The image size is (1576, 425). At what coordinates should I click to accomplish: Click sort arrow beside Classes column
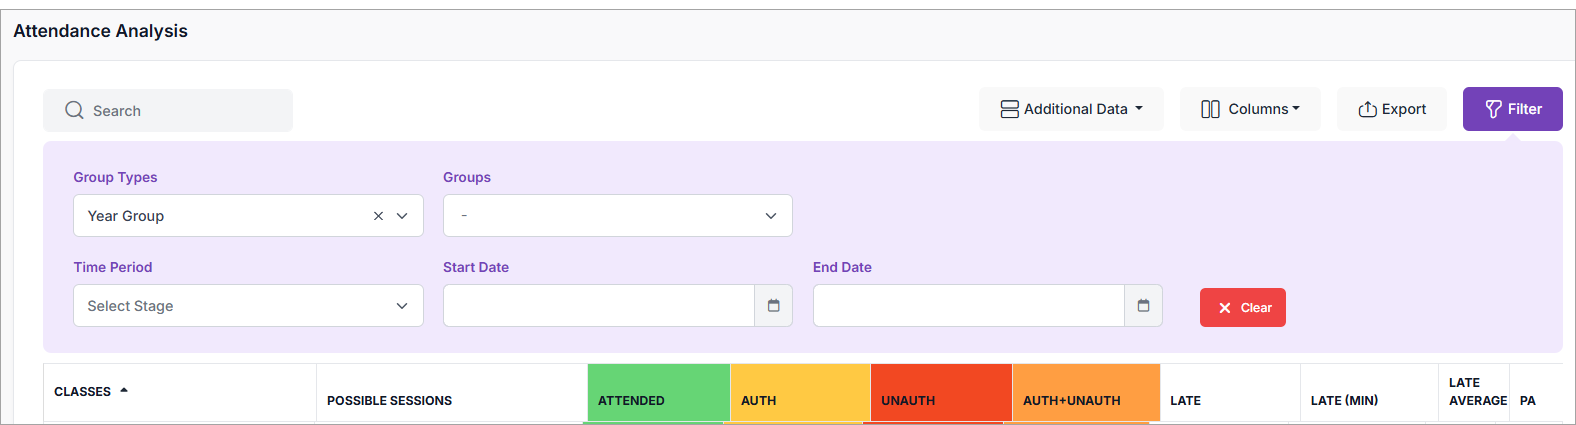point(124,391)
